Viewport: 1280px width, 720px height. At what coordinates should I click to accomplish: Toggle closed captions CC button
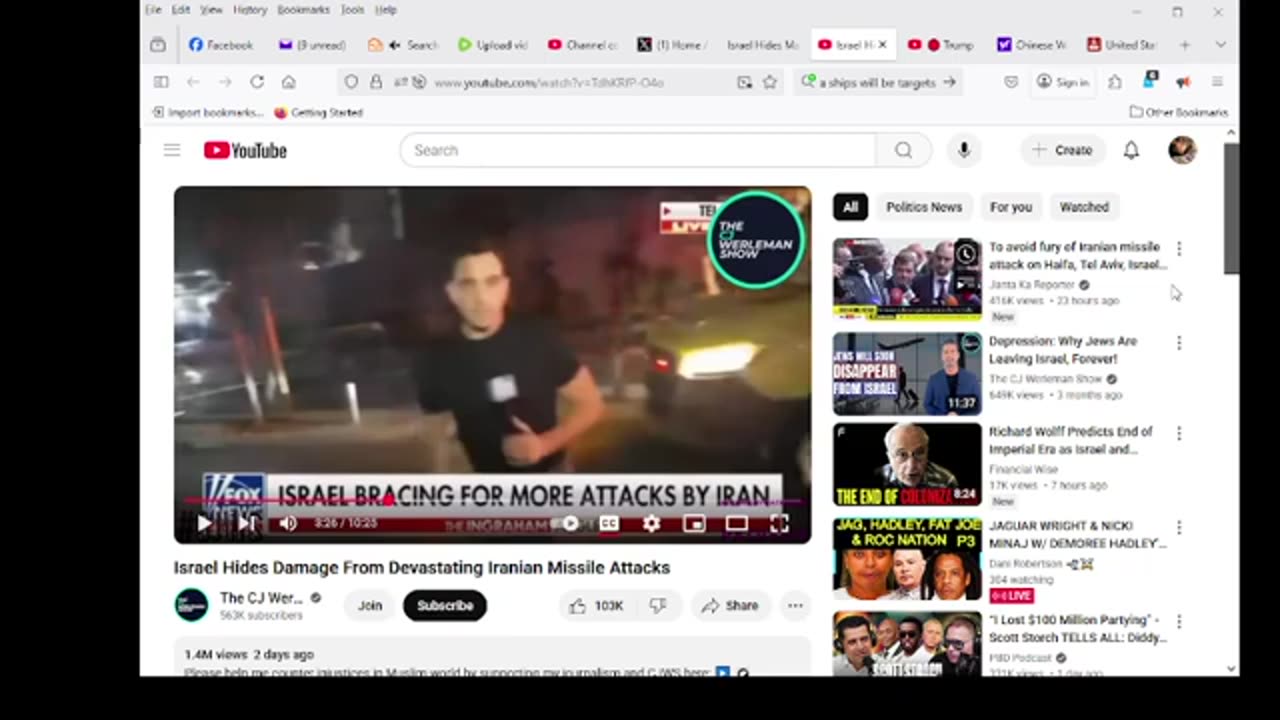(x=609, y=523)
